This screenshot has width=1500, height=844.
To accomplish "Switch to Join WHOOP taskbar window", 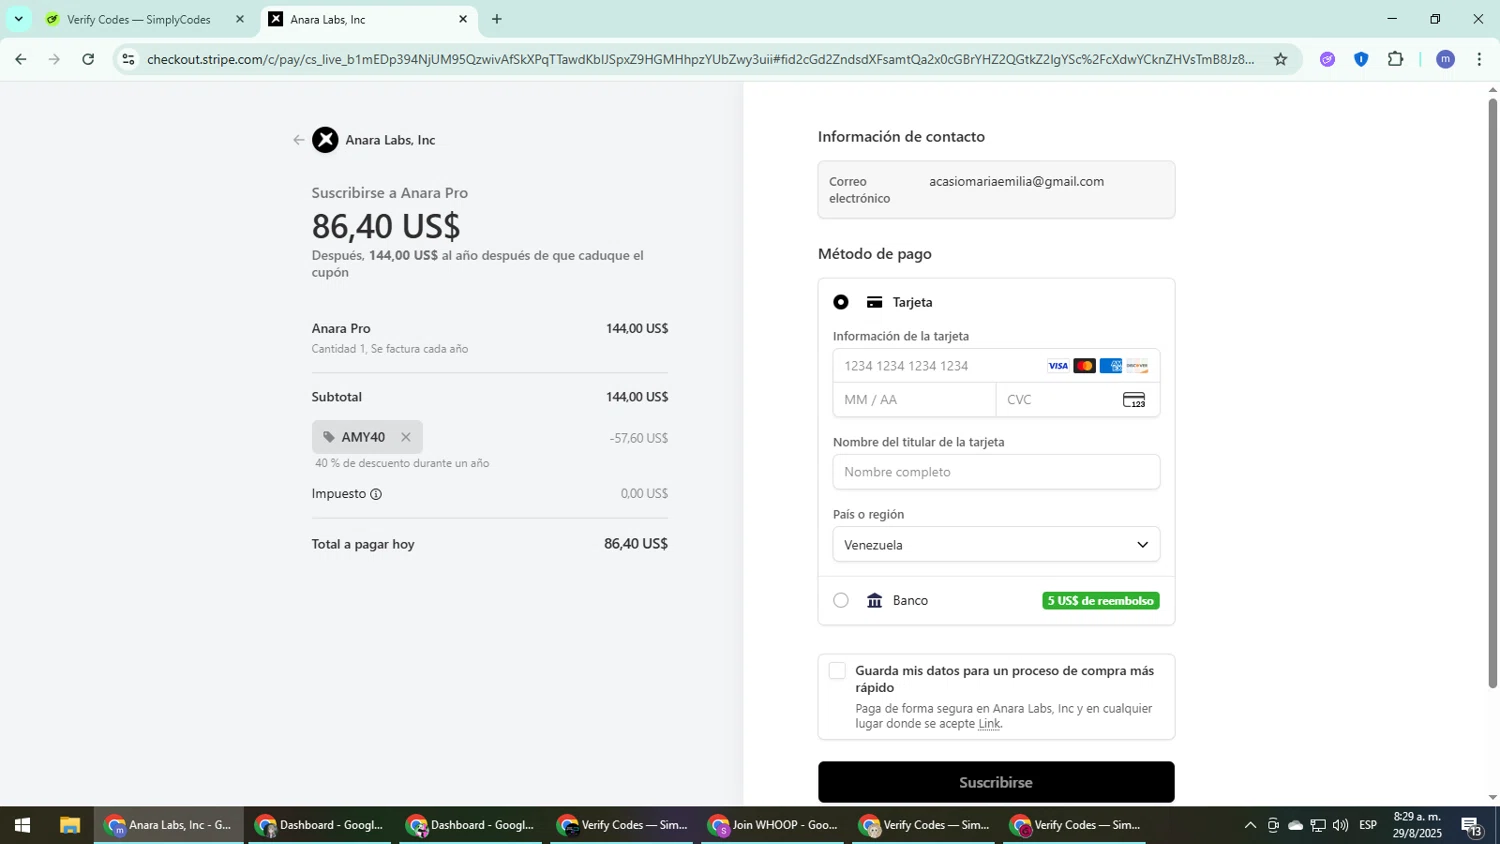I will [774, 825].
